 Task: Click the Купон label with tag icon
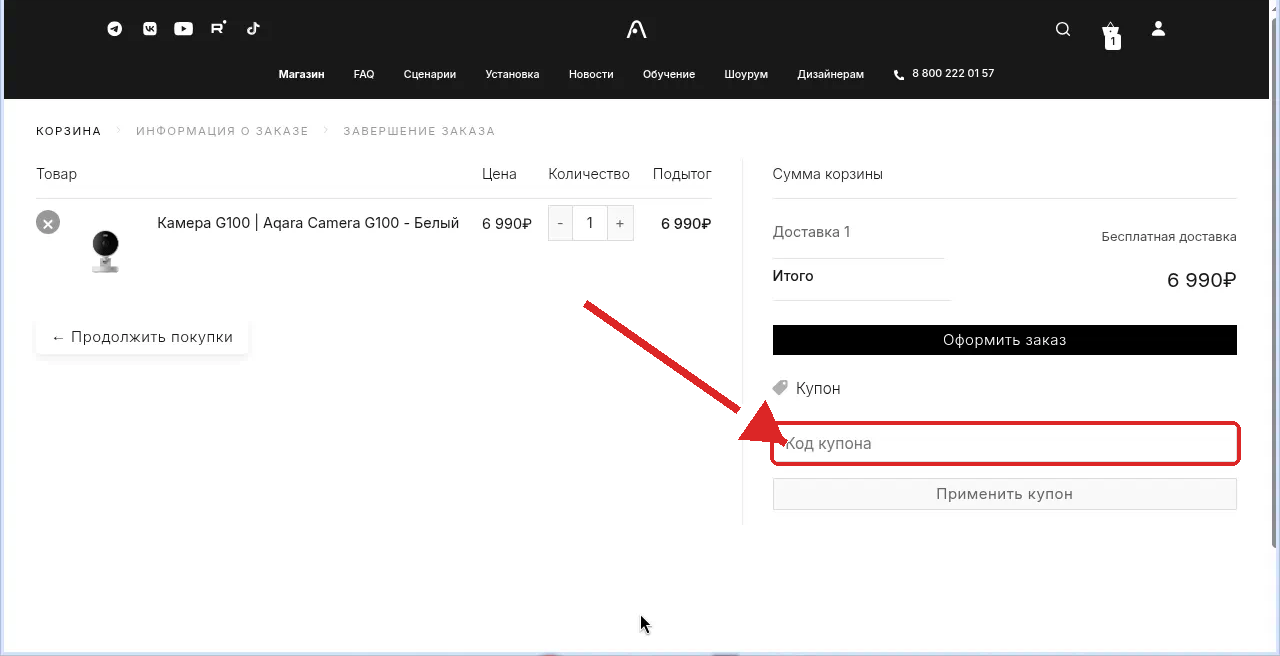(807, 388)
